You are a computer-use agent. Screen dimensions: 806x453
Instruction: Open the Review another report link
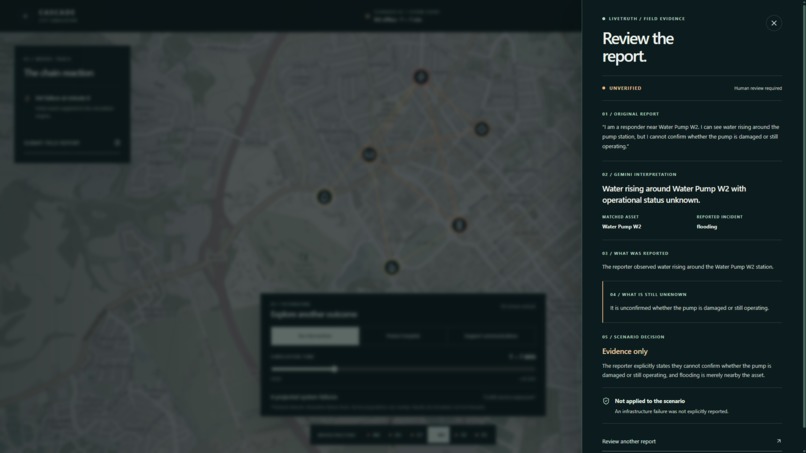click(x=691, y=441)
